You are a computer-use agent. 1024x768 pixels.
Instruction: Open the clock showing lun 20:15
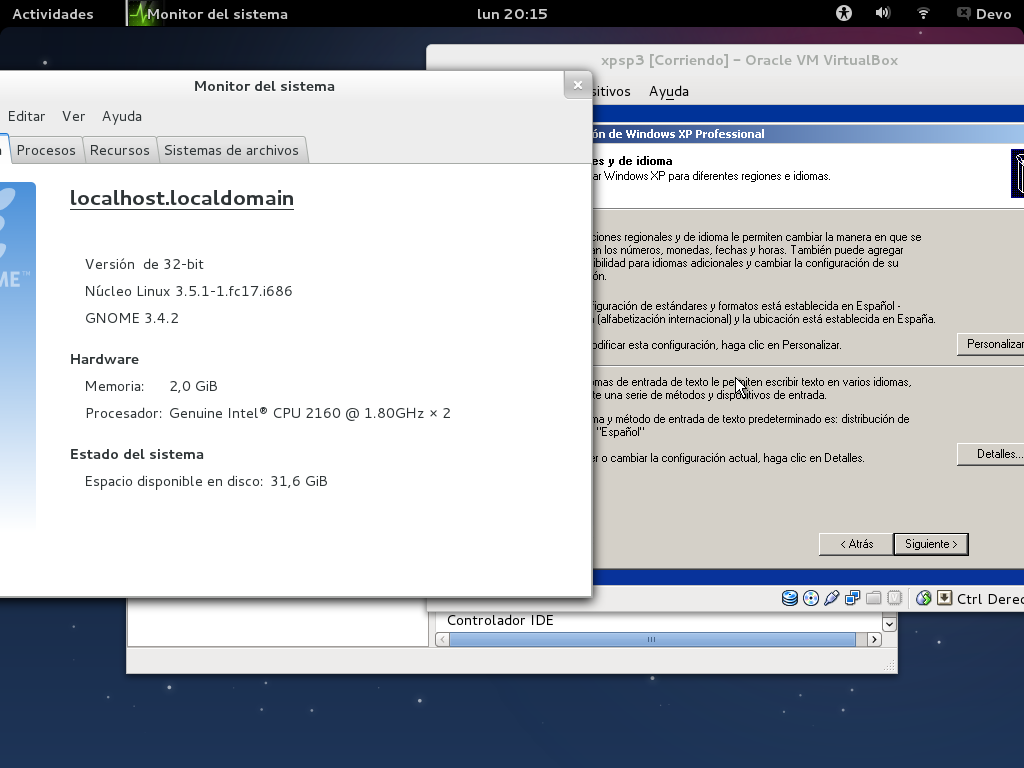[512, 14]
